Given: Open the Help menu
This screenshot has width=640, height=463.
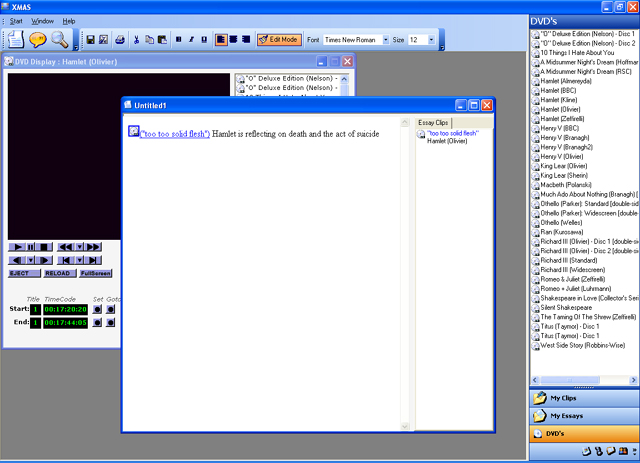Looking at the screenshot, I should (69, 21).
